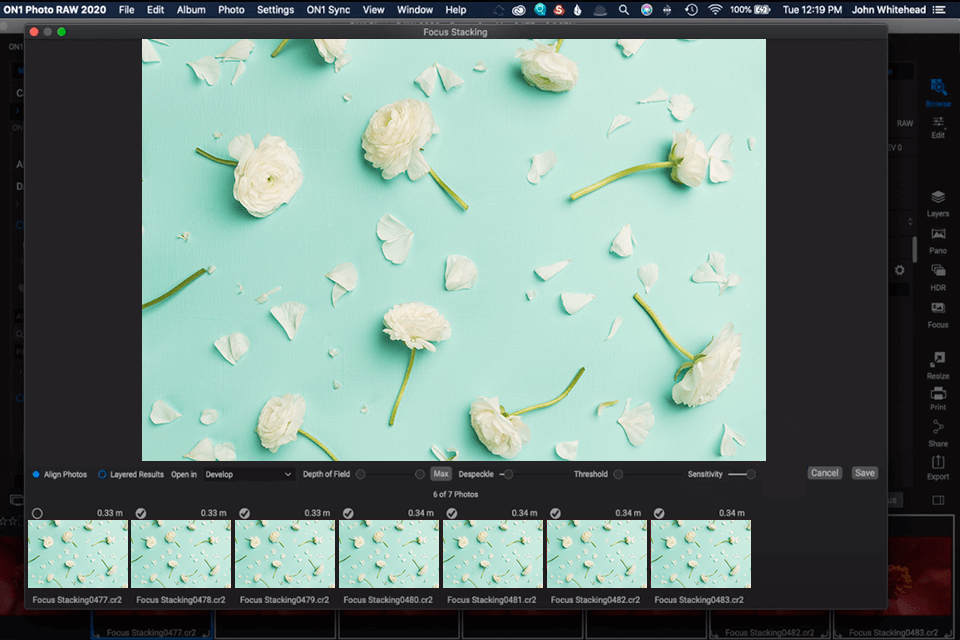Open the Album menu
This screenshot has height=640, width=960.
191,10
